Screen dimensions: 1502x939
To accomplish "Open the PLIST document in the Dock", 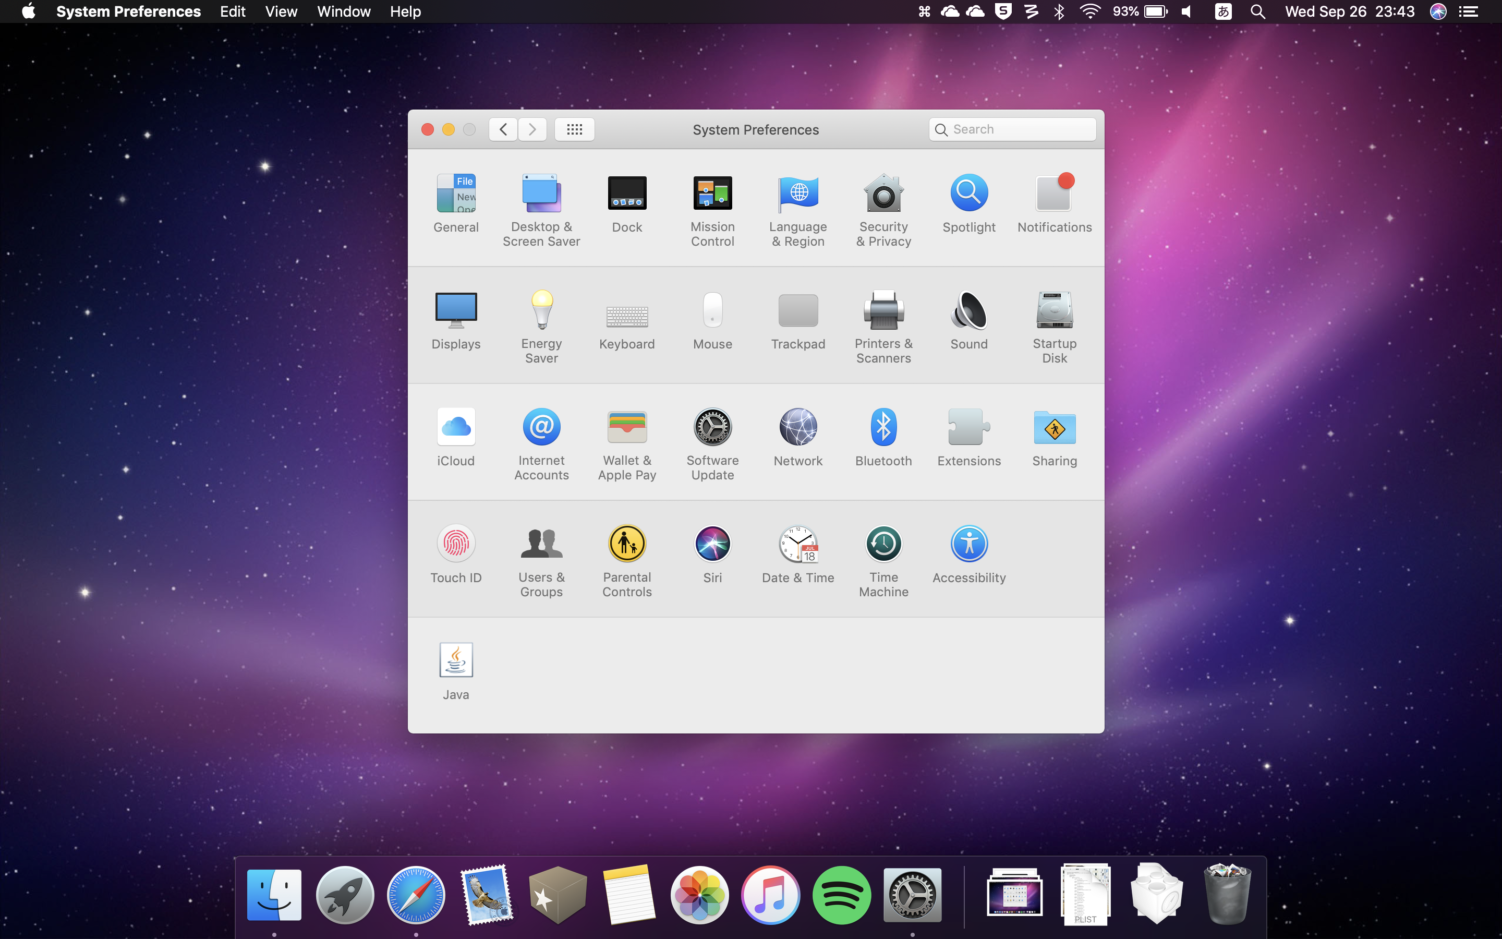I will [1086, 894].
